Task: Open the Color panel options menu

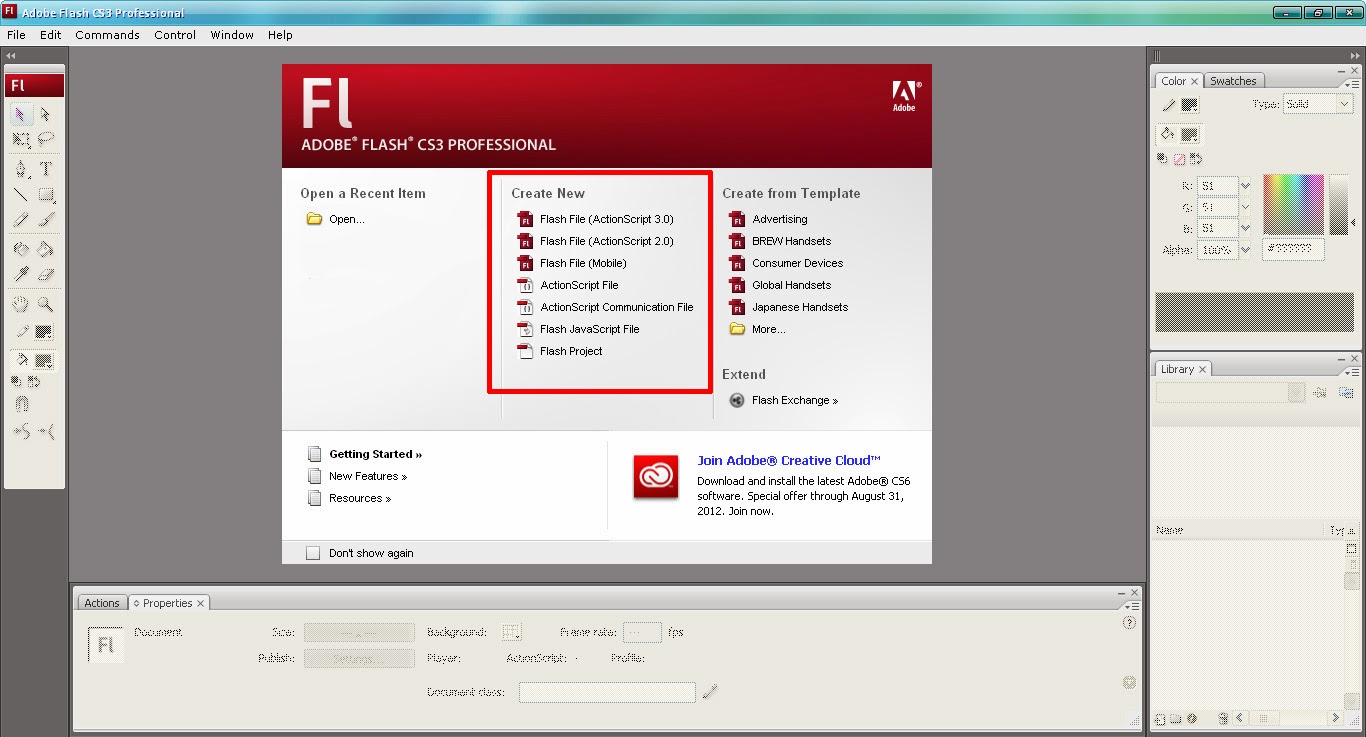Action: click(1355, 84)
